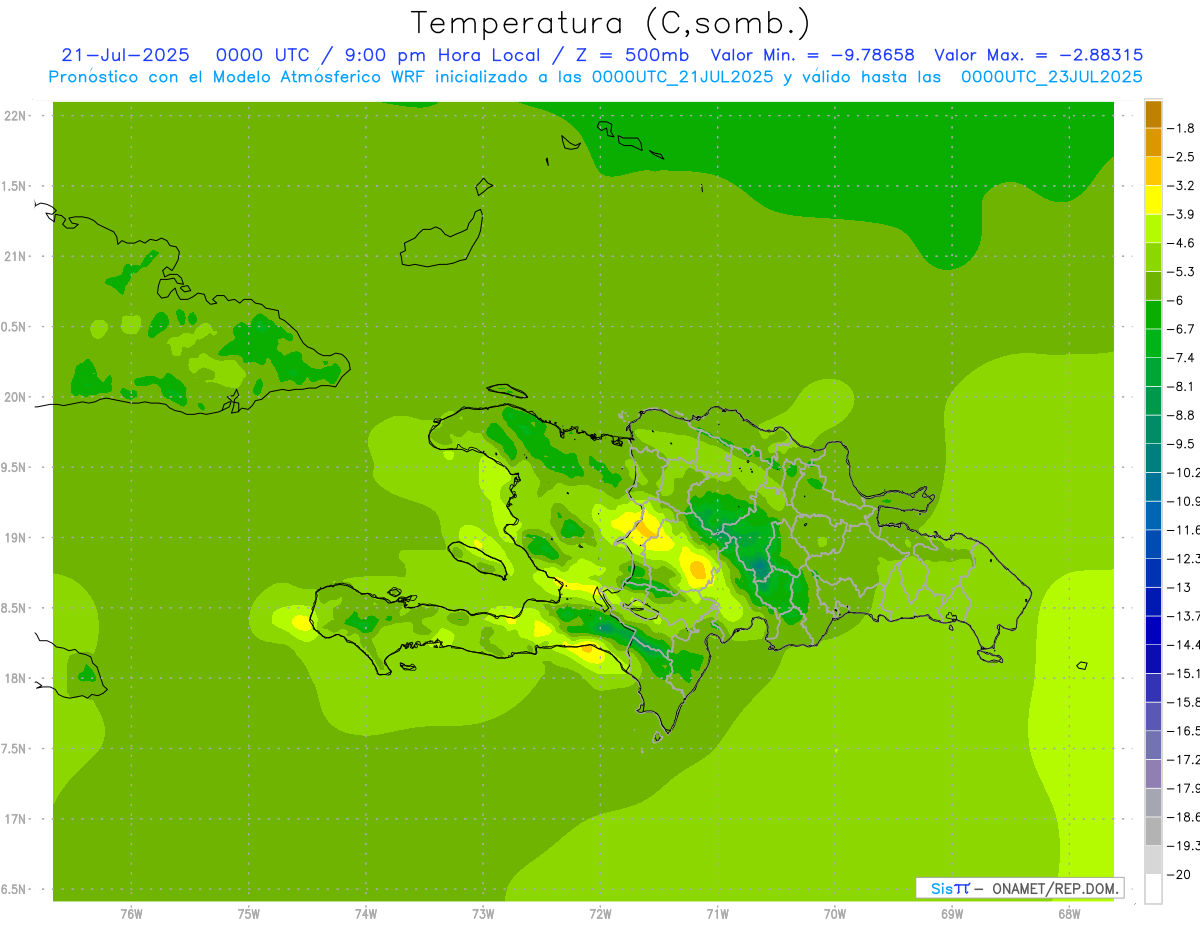Click the orange swatch between -1.8 and -2.5

[x=1153, y=142]
